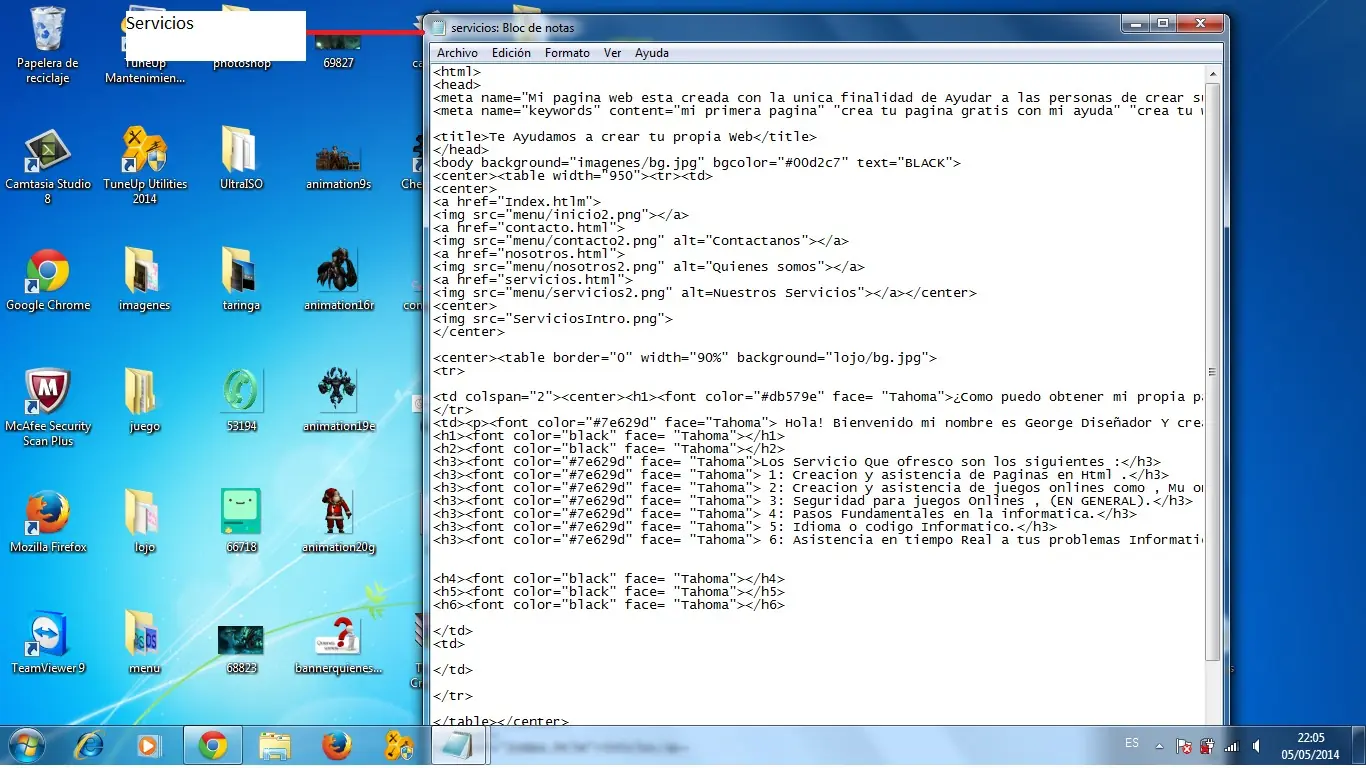Open Windows Explorer from the taskbar
The height and width of the screenshot is (768, 1366).
(x=274, y=746)
